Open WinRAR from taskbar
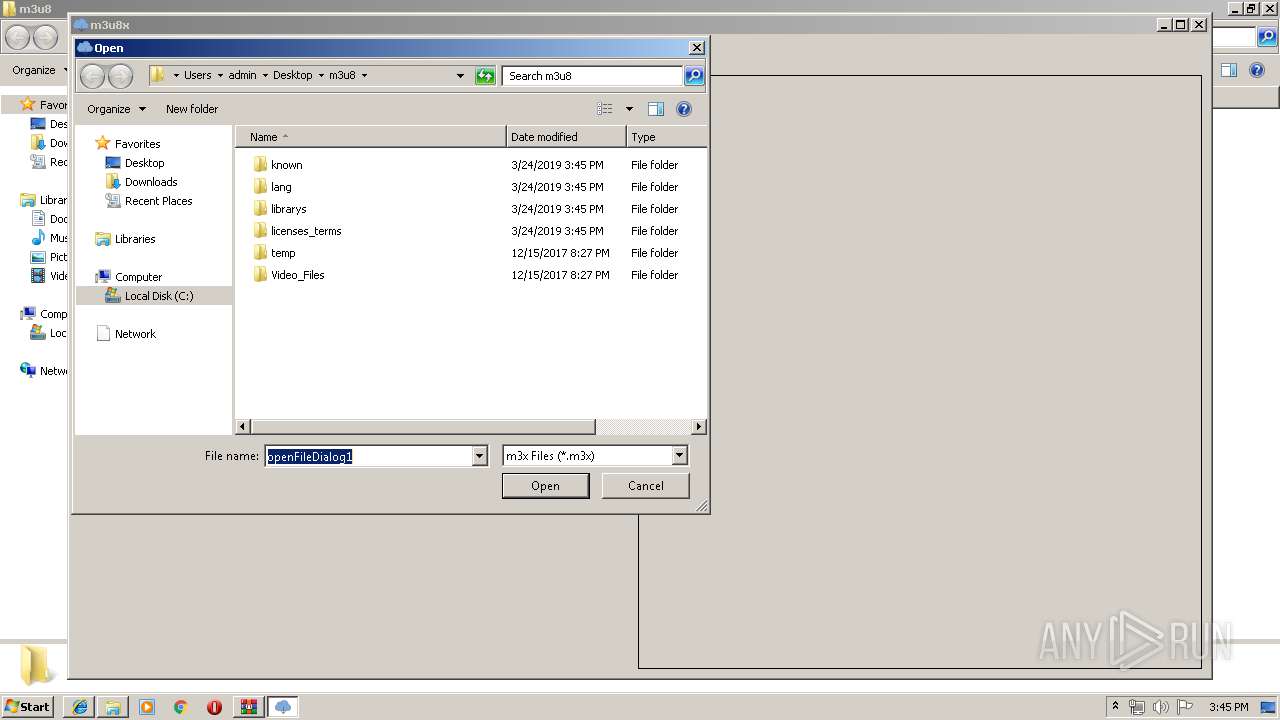Viewport: 1280px width, 720px height. point(248,707)
